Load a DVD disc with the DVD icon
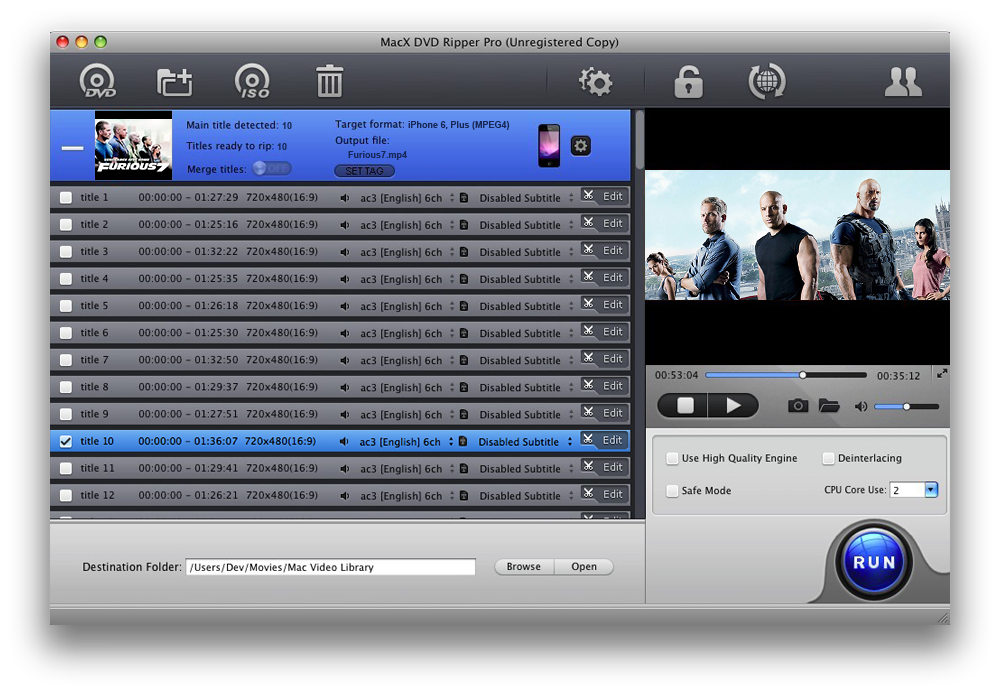 click(98, 82)
